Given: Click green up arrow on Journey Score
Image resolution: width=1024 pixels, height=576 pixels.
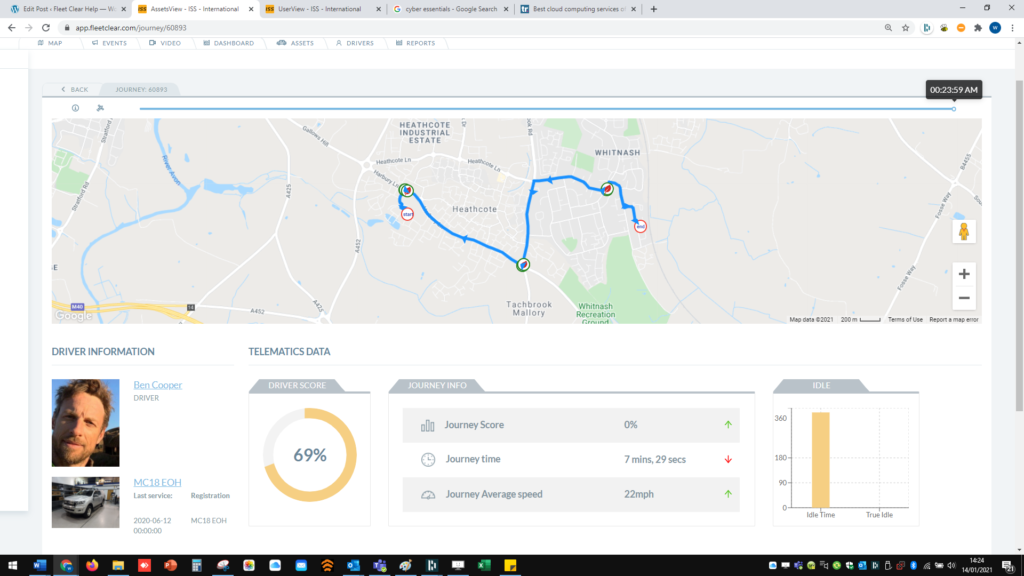Looking at the screenshot, I should [x=728, y=424].
